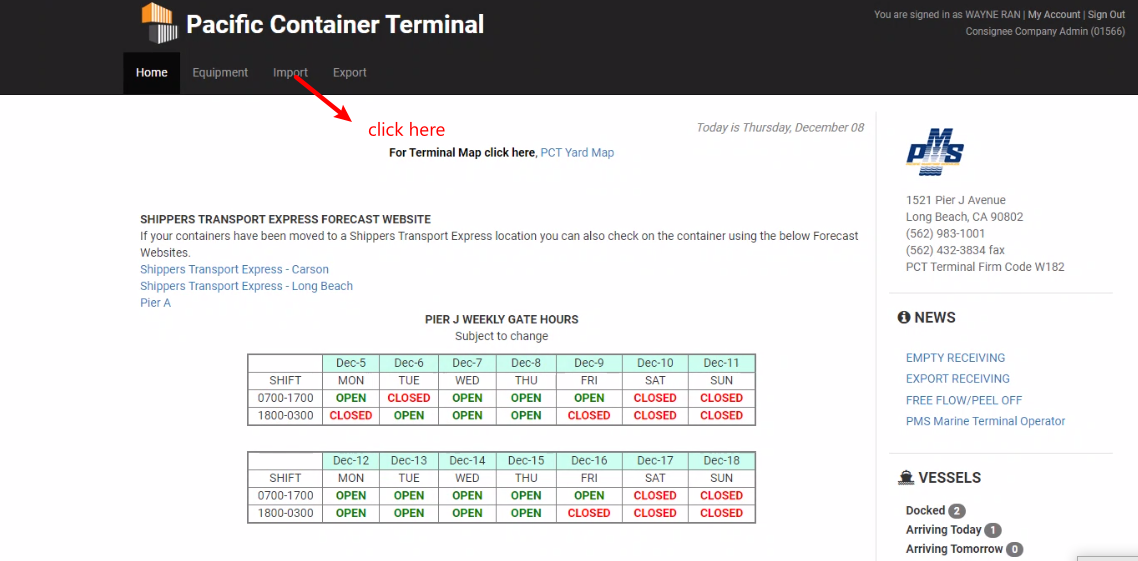Screen dimensions: 1138x561
Task: Open the Export menu
Action: point(350,73)
